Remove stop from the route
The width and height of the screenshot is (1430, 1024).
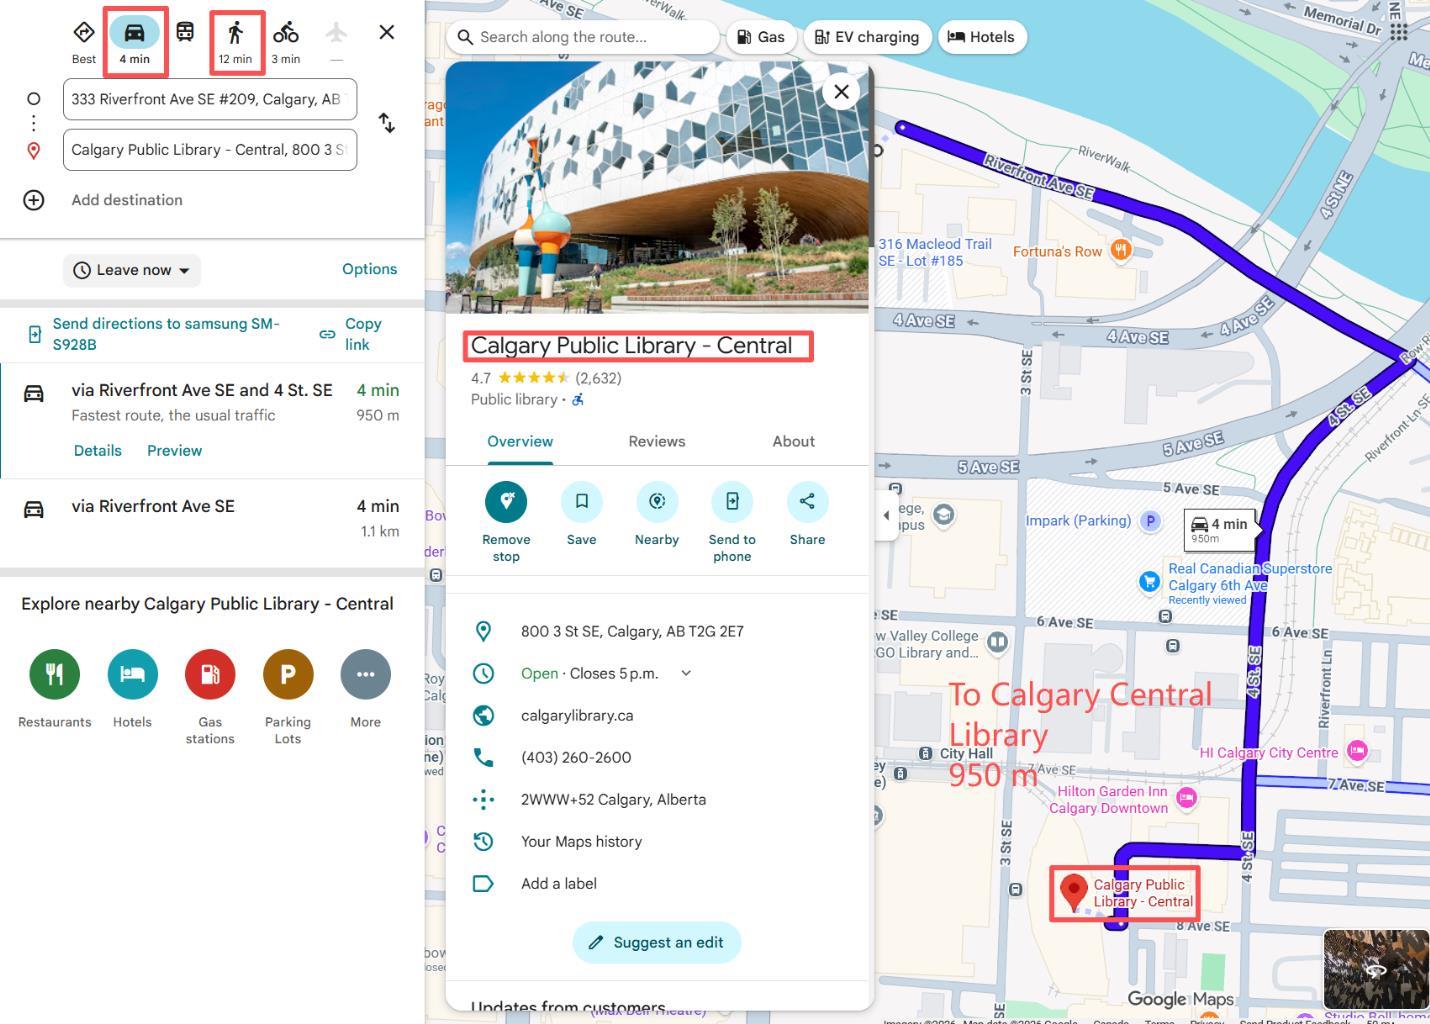tap(506, 522)
